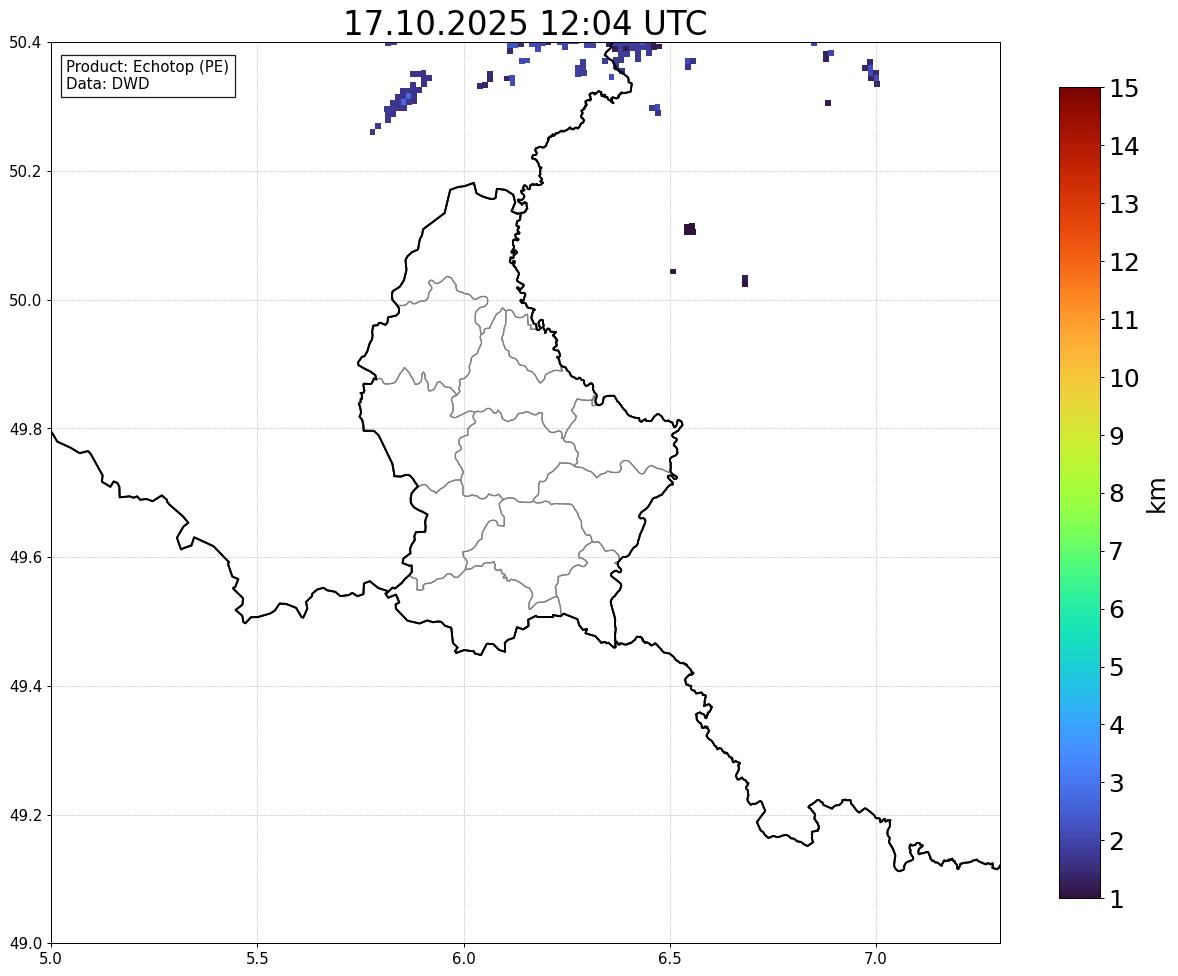
Task: Click the 'Product: Echotop (PE)' legend line
Action: (x=147, y=66)
